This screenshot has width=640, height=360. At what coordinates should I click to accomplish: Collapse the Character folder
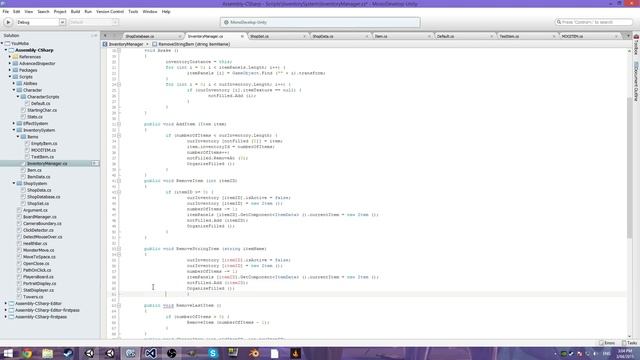pyautogui.click(x=14, y=90)
